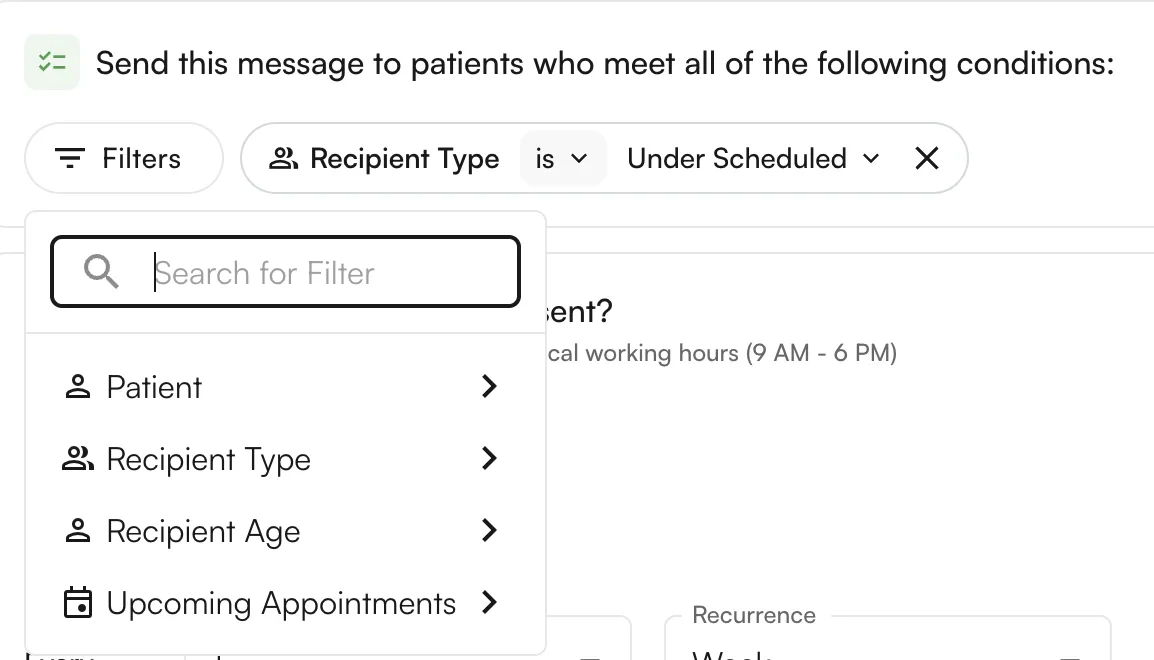Click the people icon beside Recipient Type in menu
The height and width of the screenshot is (660, 1154).
77,459
